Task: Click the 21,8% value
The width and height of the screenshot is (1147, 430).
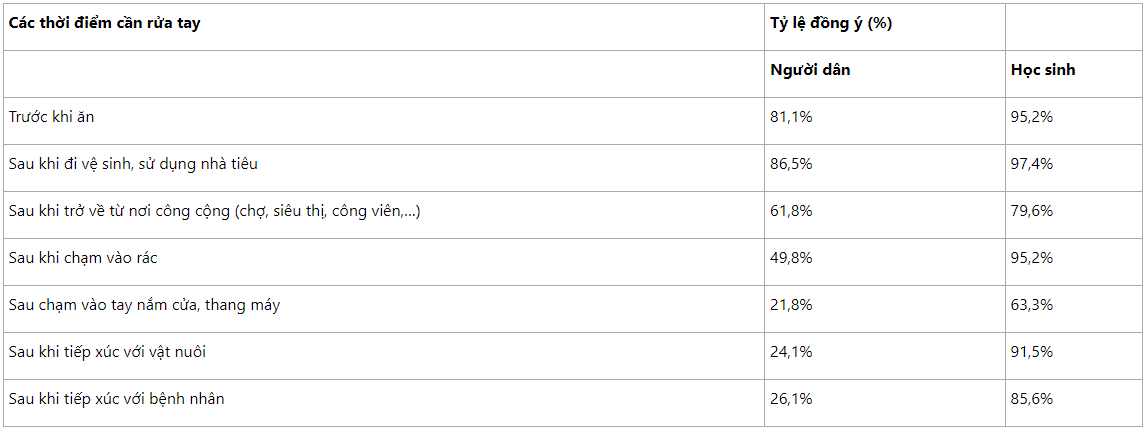Action: [x=791, y=305]
